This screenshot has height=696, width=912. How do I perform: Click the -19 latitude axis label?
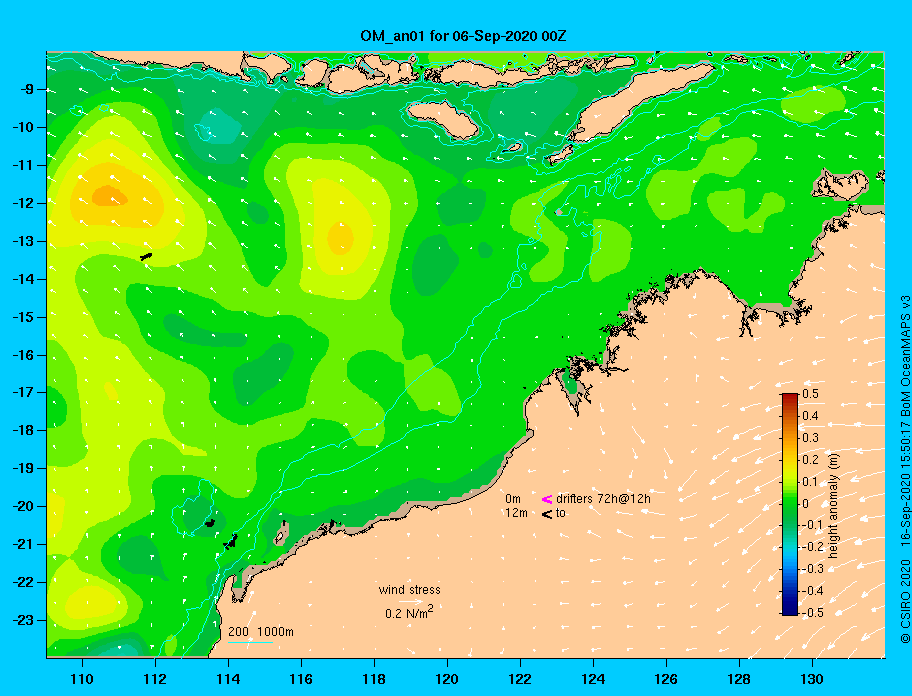click(23, 468)
